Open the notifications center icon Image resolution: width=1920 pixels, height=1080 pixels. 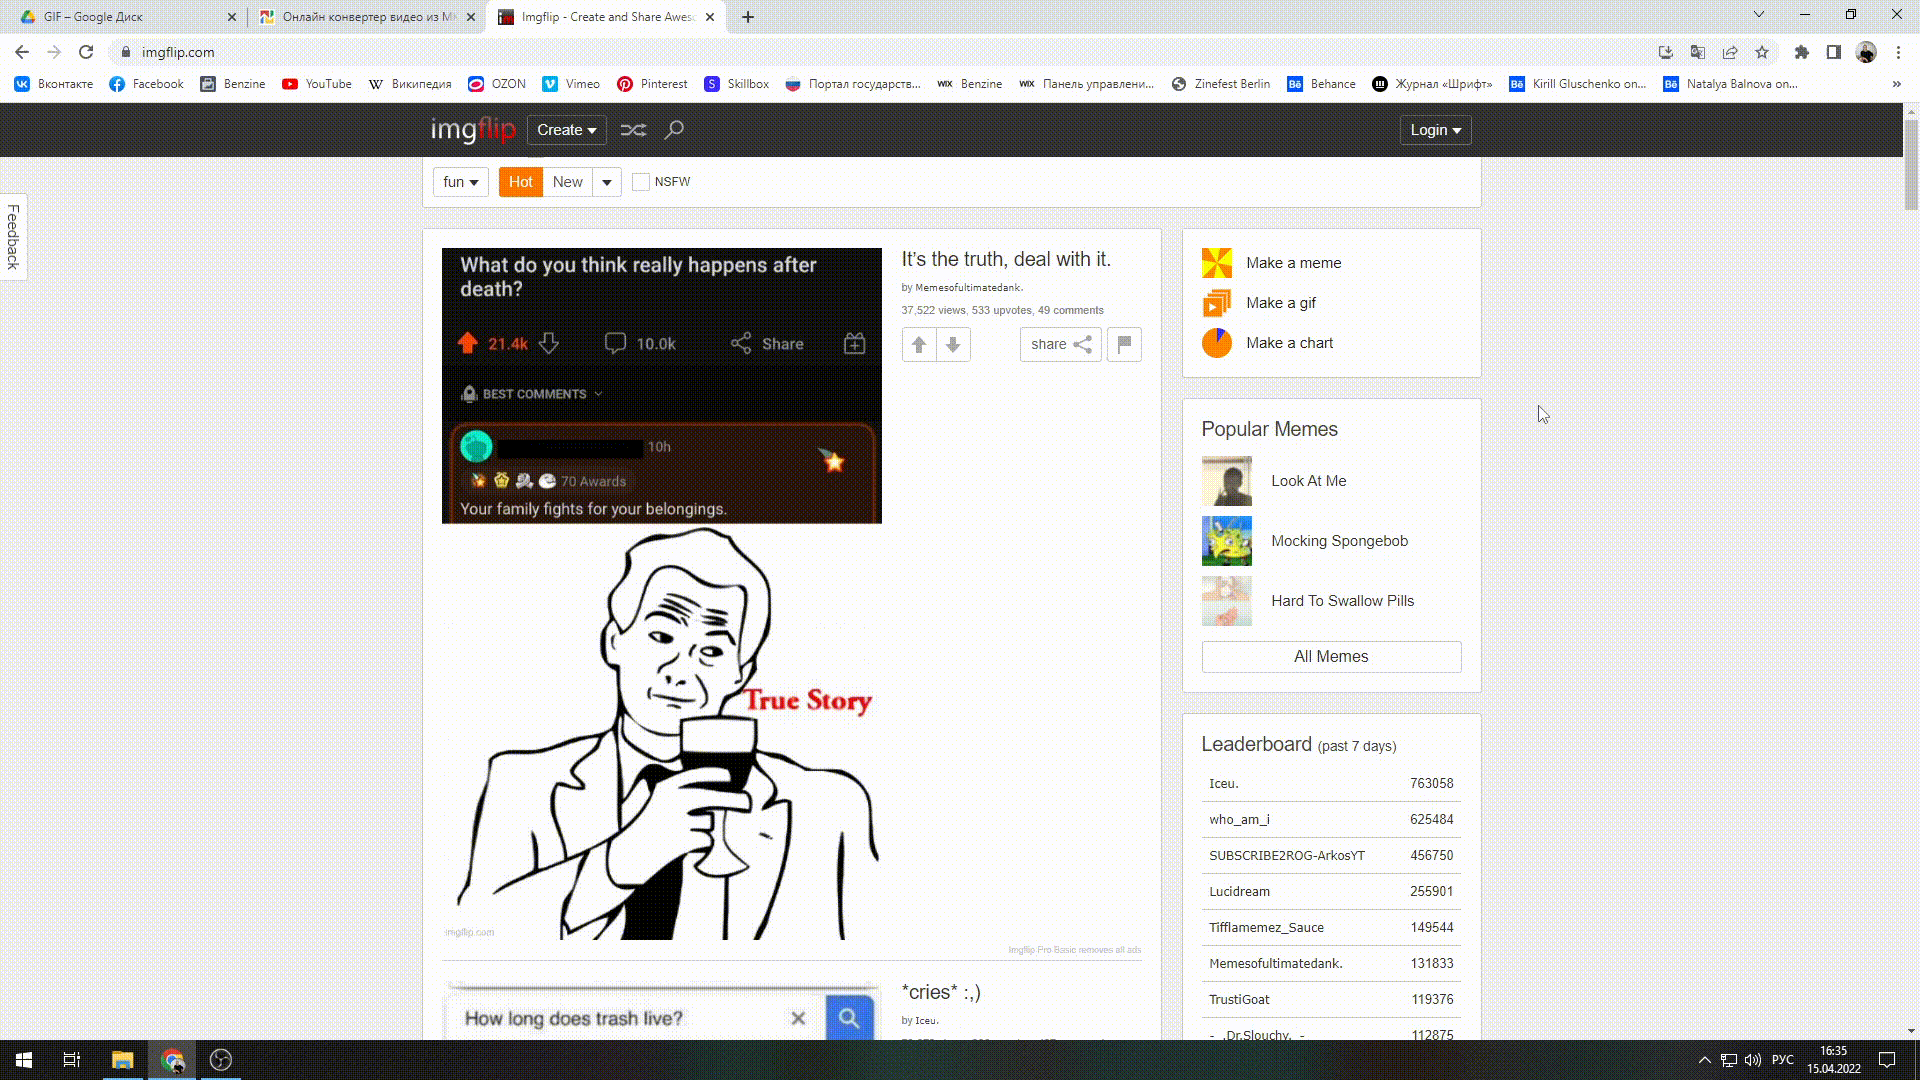(1887, 1060)
